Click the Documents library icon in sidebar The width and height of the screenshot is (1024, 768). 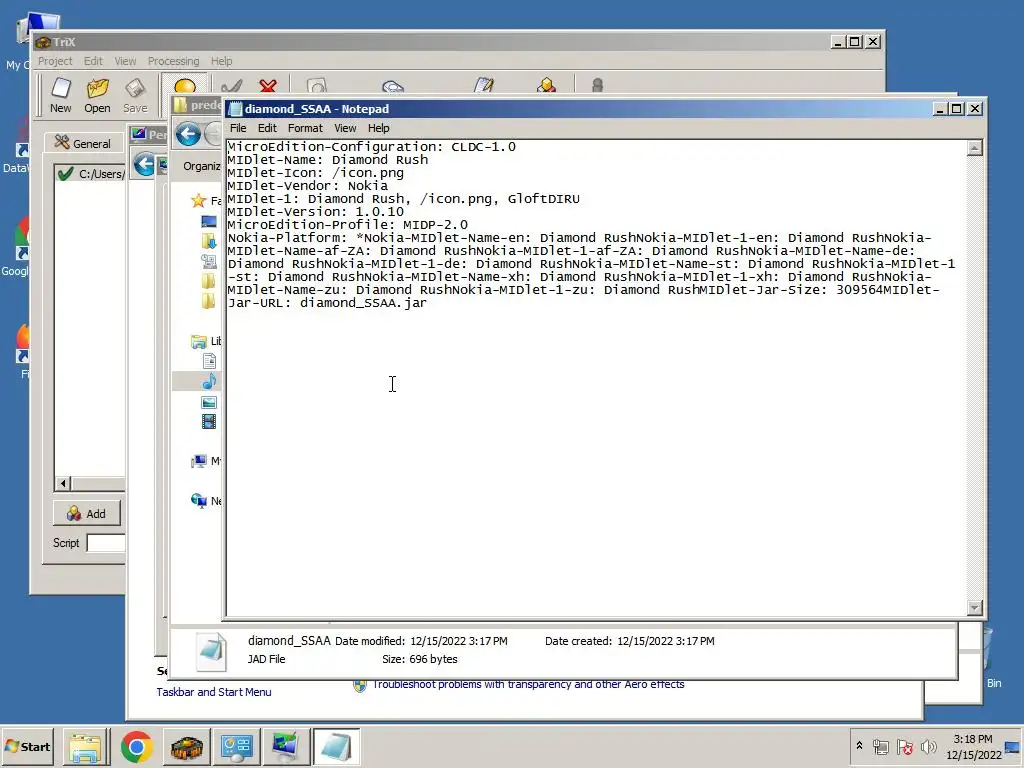pyautogui.click(x=209, y=361)
